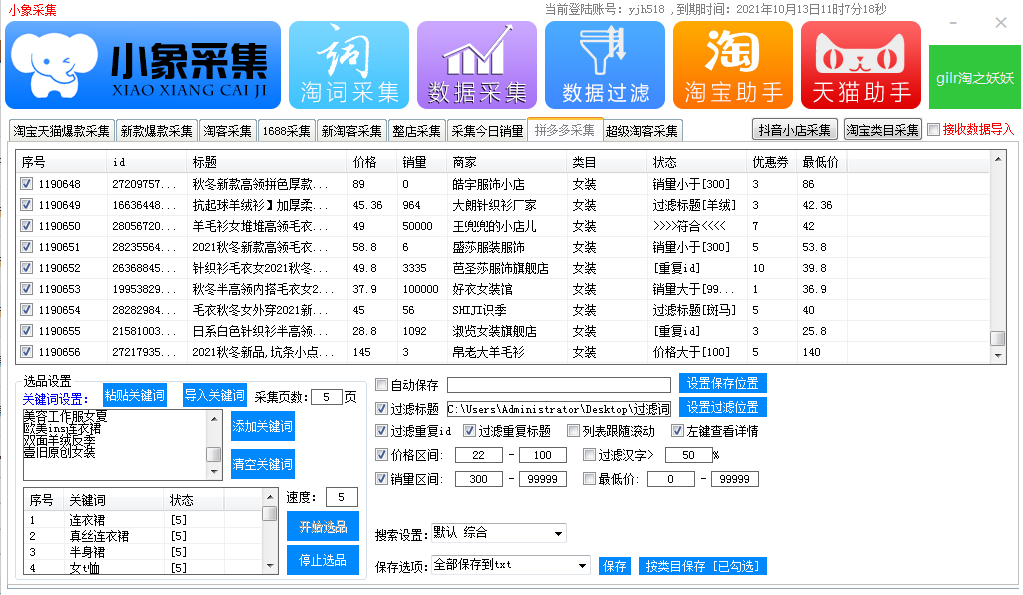Uncheck row 1190650 checkbox
The image size is (1023, 595).
coord(26,226)
